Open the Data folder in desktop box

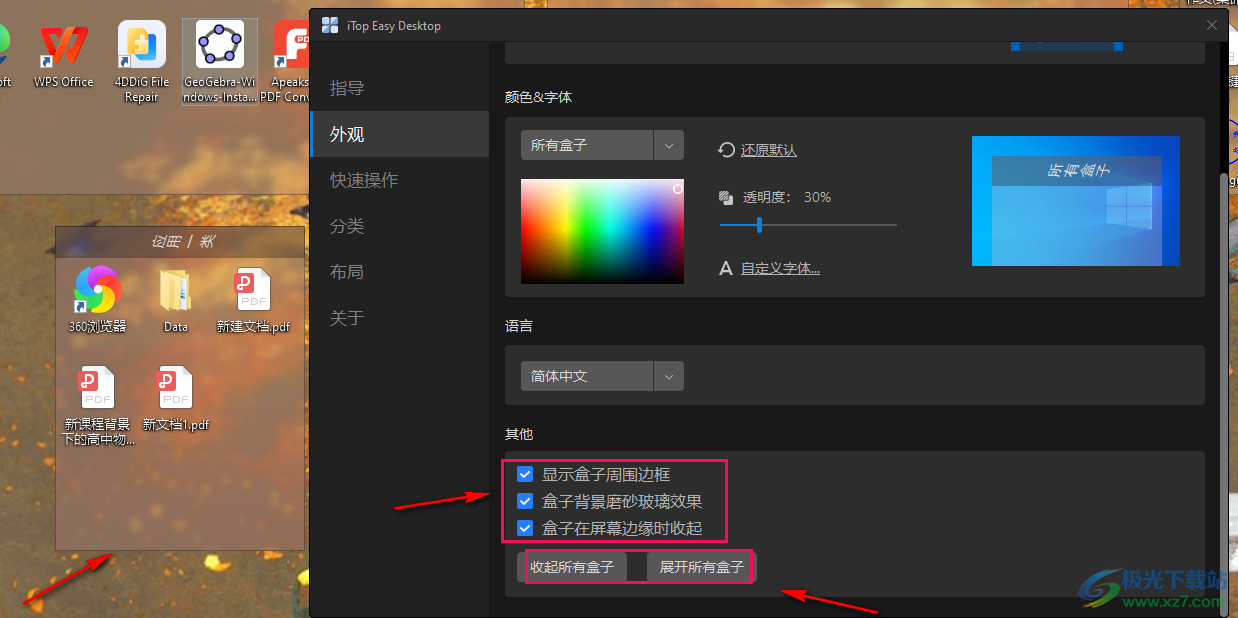point(175,299)
